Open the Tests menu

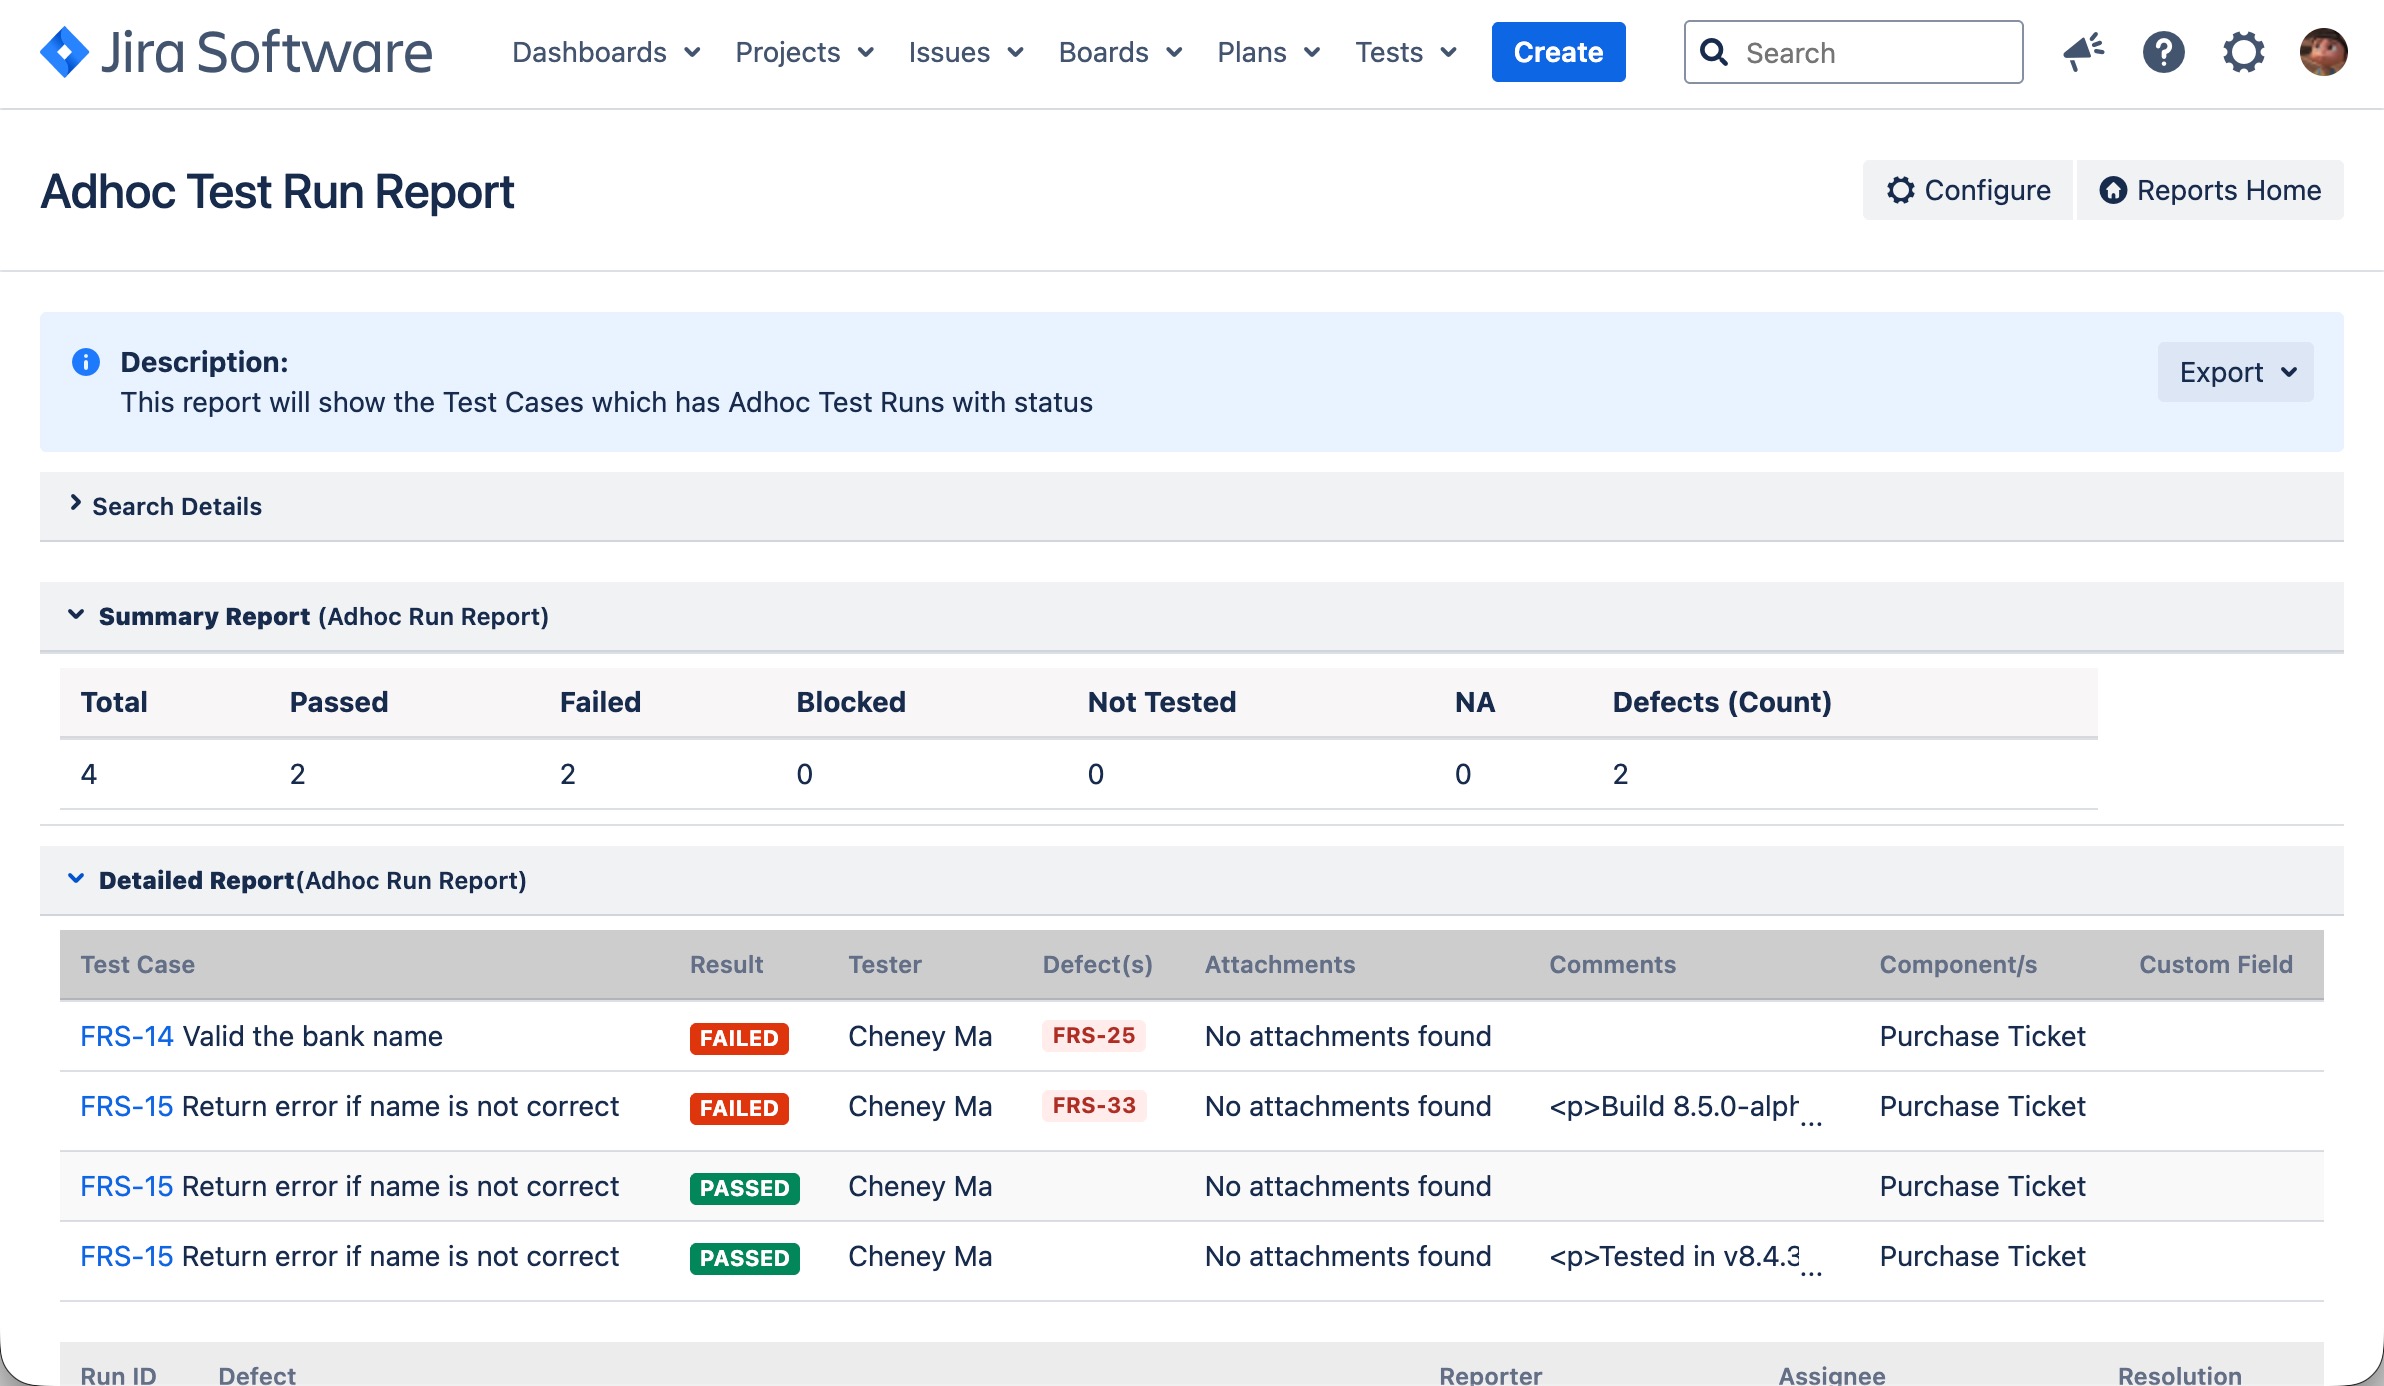tap(1405, 52)
